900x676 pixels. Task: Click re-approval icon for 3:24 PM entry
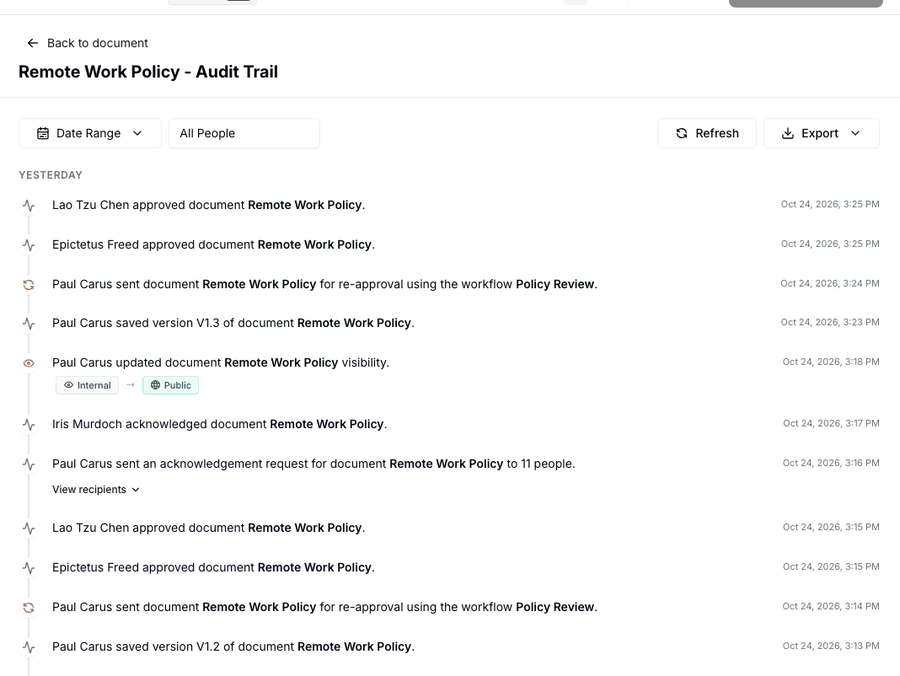(29, 285)
